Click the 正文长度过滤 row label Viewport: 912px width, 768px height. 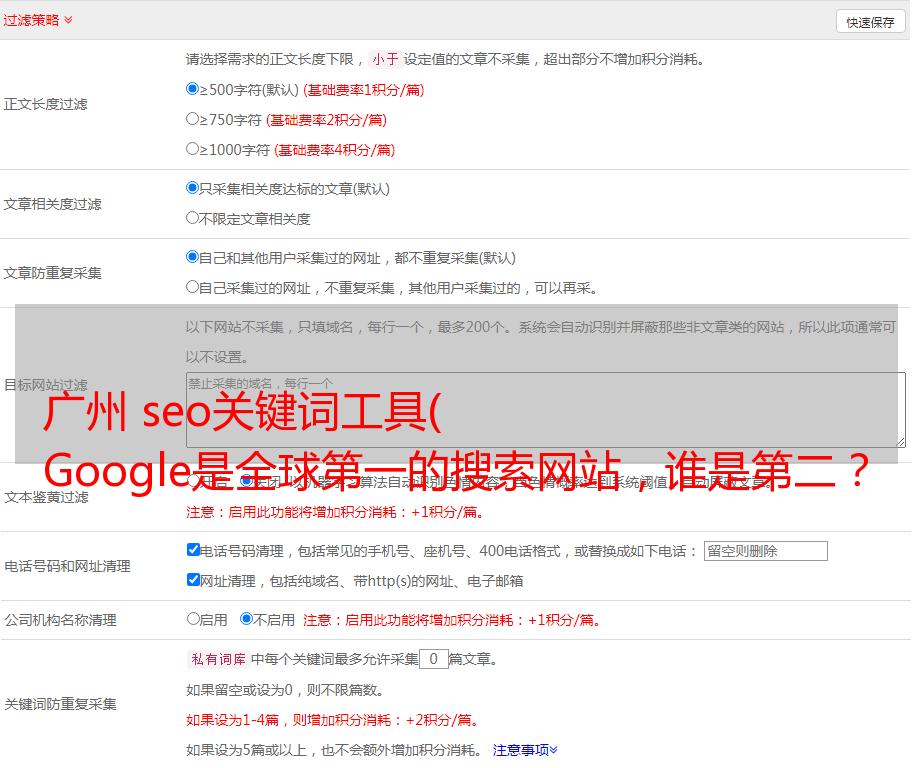pos(45,104)
